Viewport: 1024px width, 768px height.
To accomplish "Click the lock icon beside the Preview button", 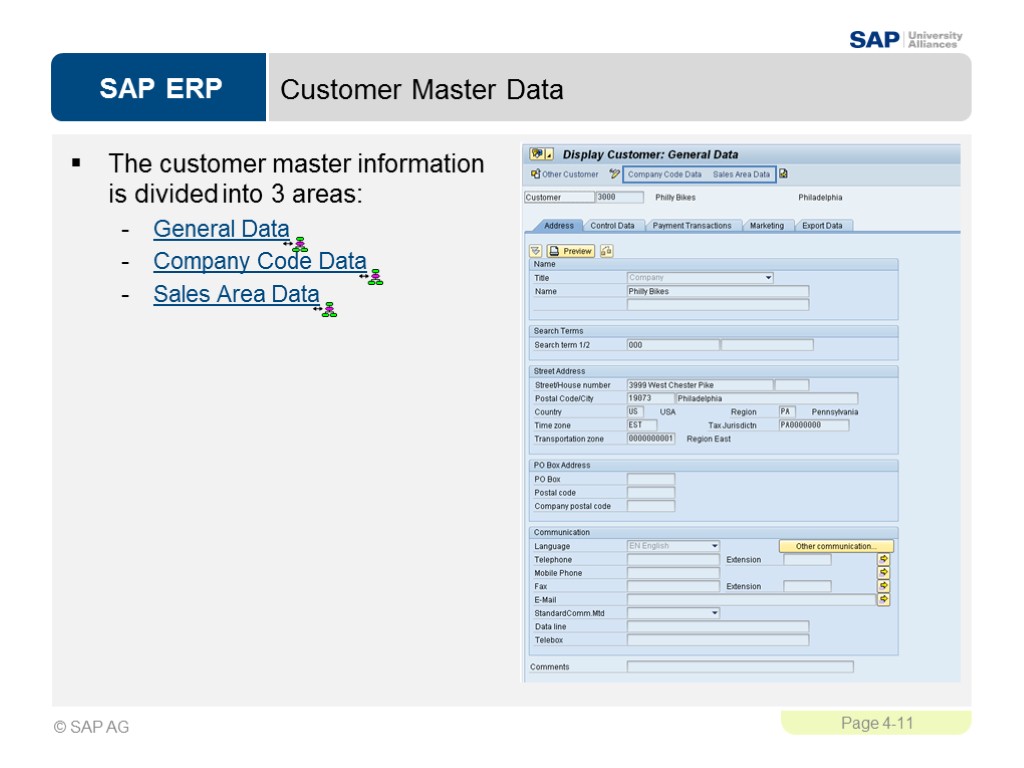I will tap(606, 251).
